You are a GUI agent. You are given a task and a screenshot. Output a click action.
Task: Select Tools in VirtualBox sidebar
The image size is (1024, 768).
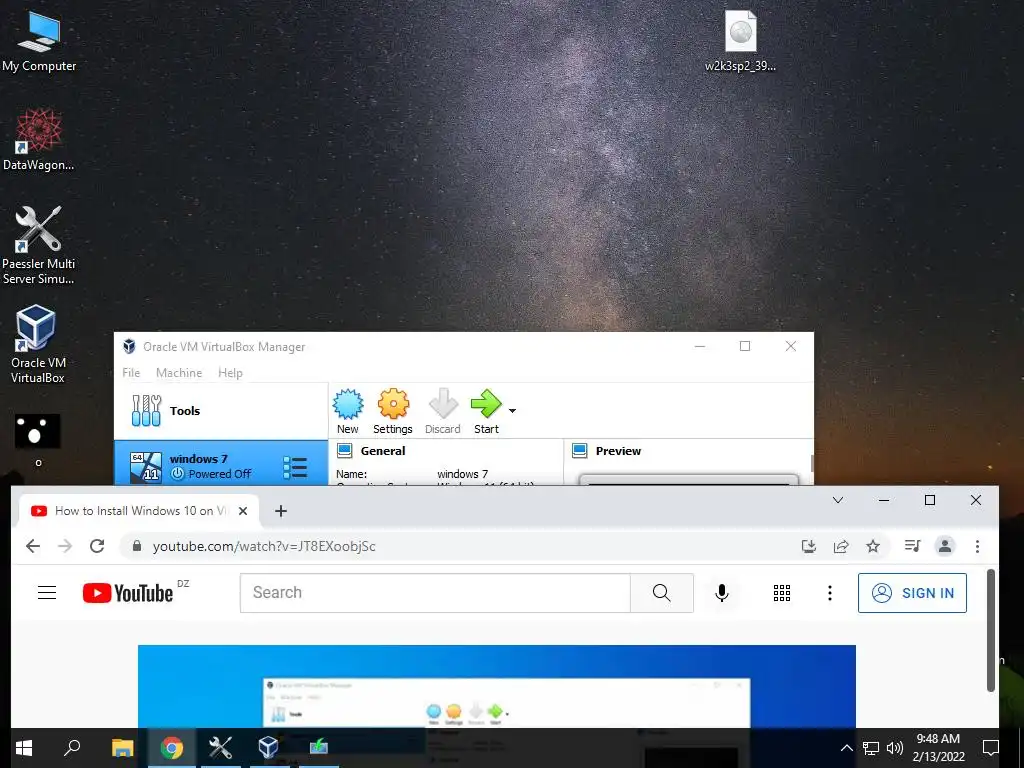click(221, 411)
